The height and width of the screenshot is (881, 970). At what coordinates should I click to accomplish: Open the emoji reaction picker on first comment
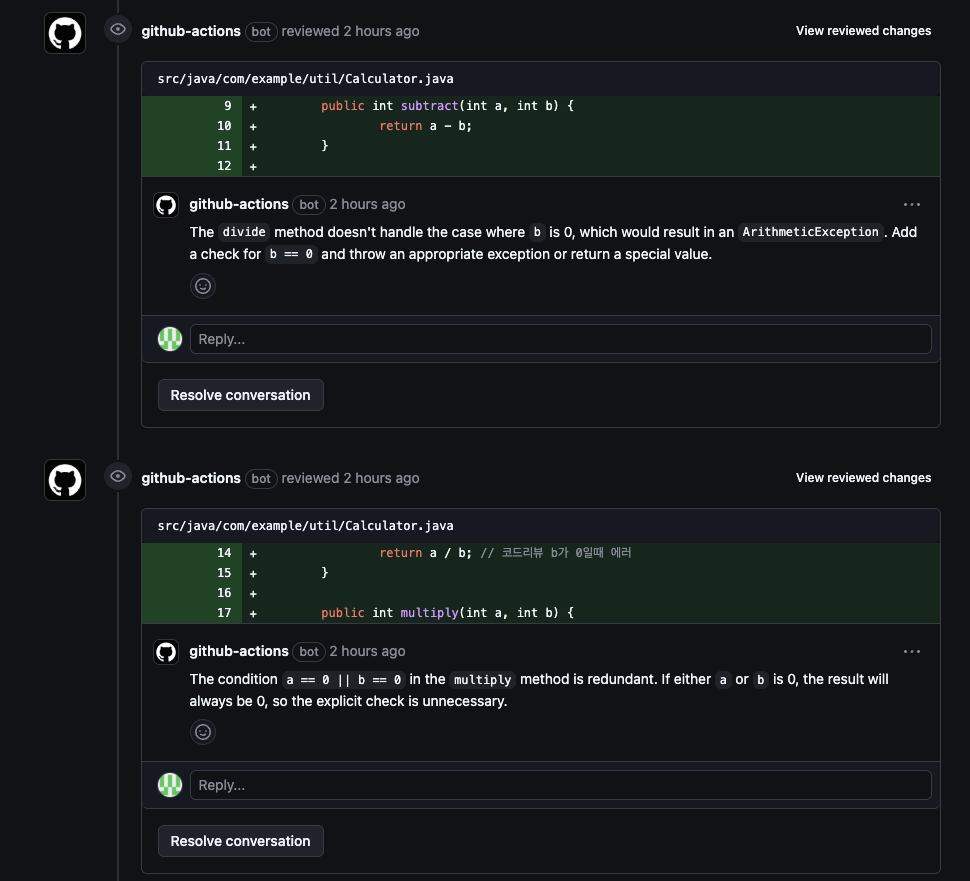202,286
